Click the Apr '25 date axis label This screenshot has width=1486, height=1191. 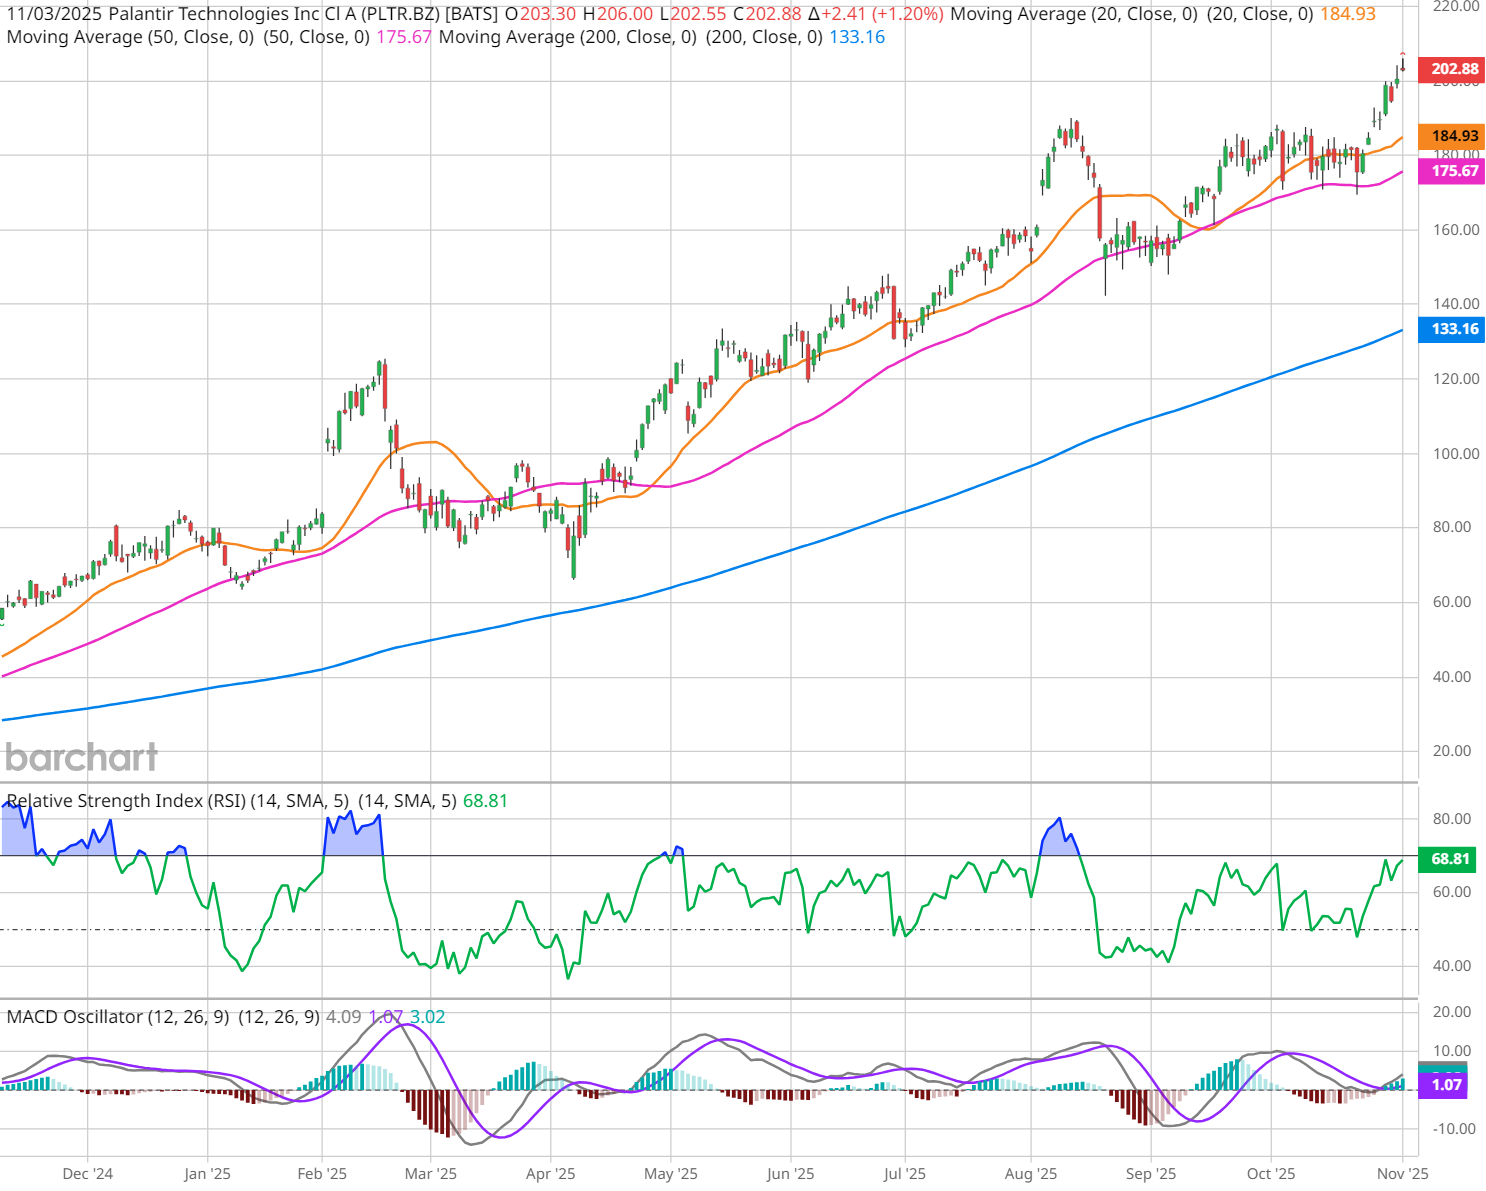[x=551, y=1174]
